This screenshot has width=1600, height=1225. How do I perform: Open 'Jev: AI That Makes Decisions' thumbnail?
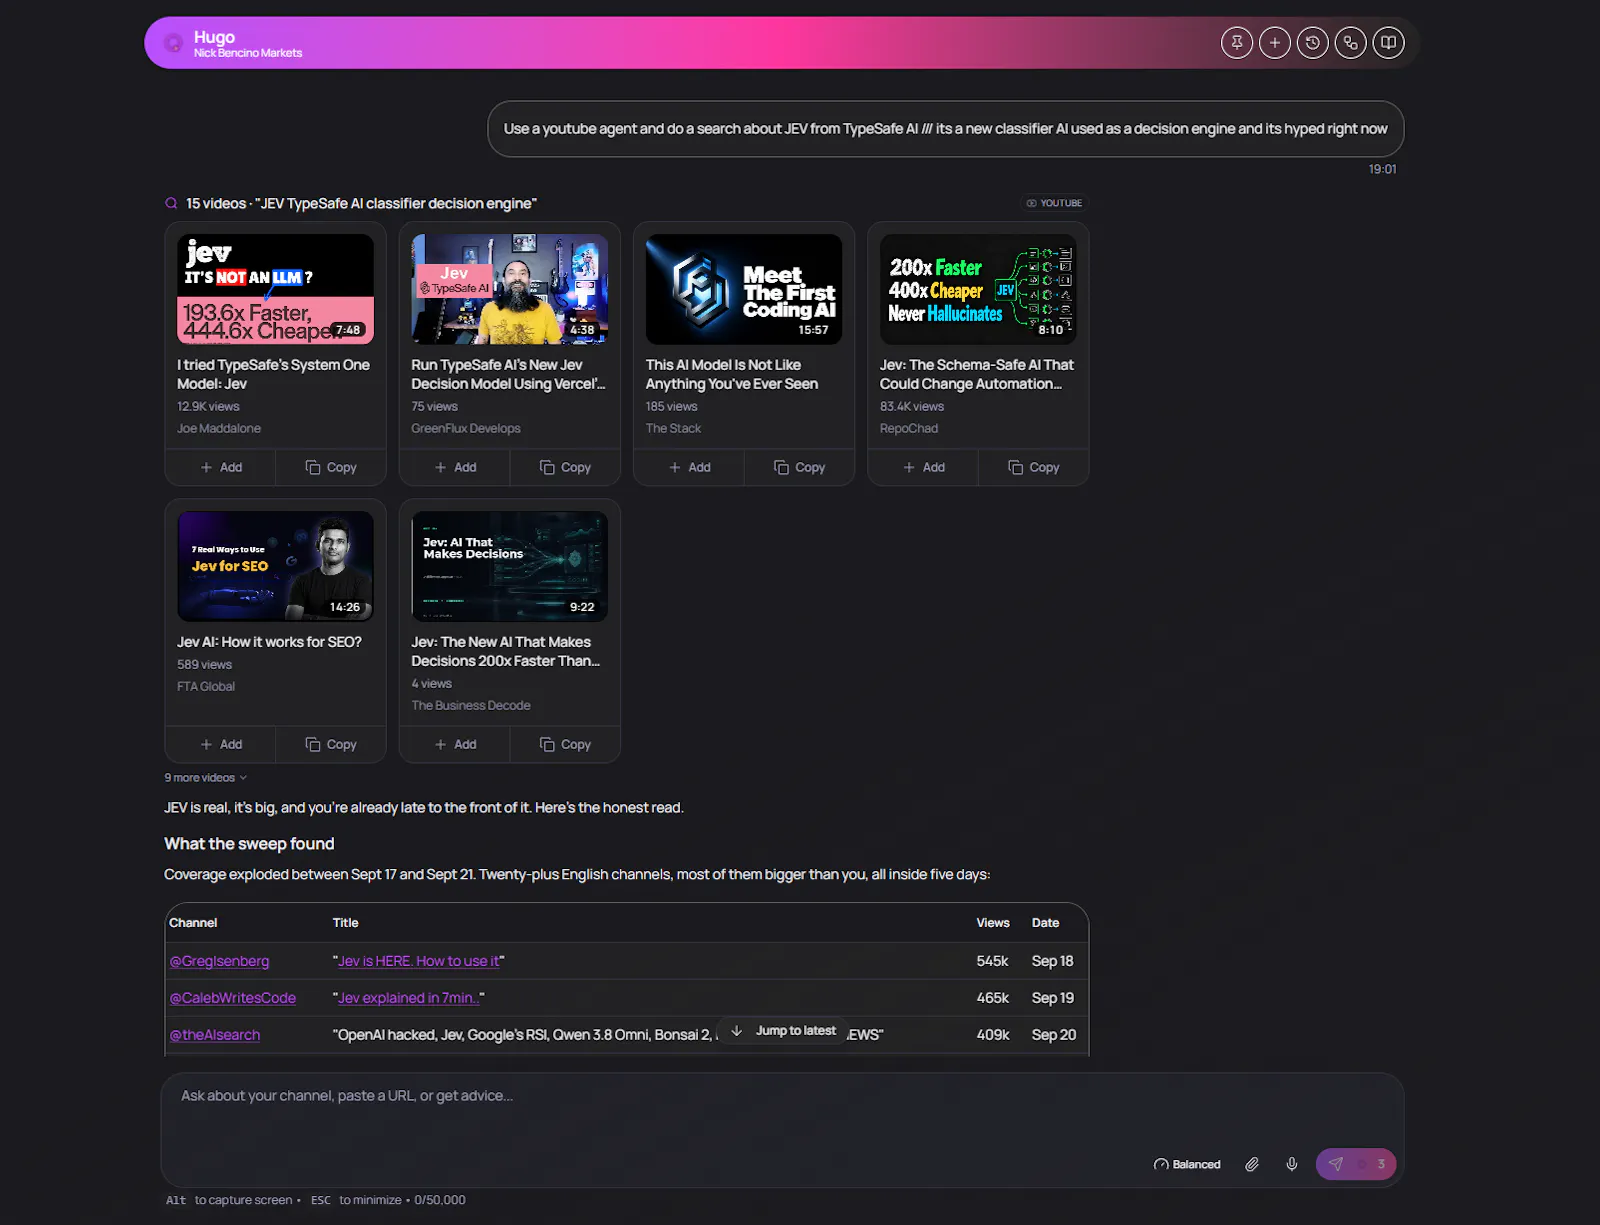(x=510, y=566)
